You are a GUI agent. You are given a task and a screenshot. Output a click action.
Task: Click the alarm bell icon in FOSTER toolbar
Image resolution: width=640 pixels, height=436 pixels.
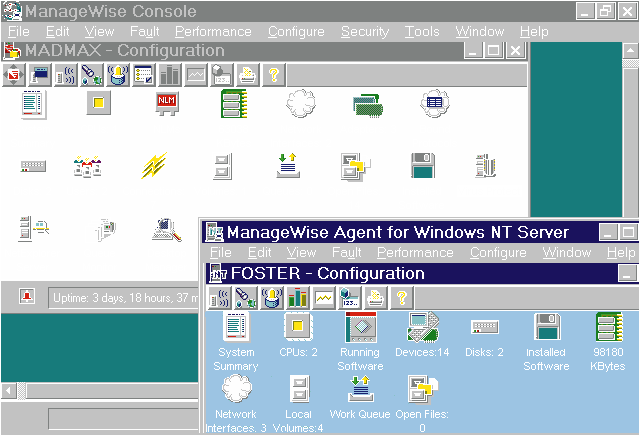tap(271, 298)
